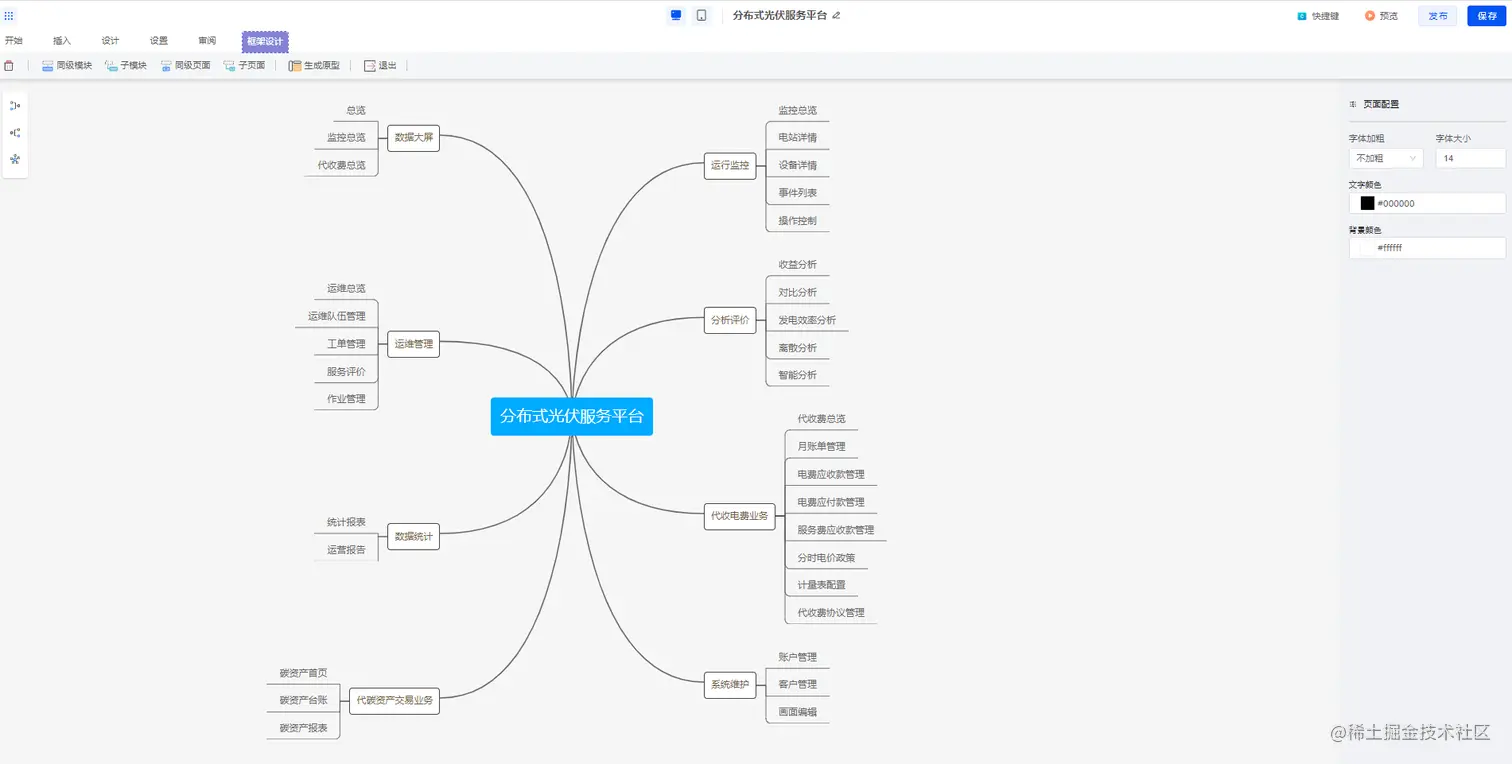Add a 同级页面 sibling page

tap(185, 65)
